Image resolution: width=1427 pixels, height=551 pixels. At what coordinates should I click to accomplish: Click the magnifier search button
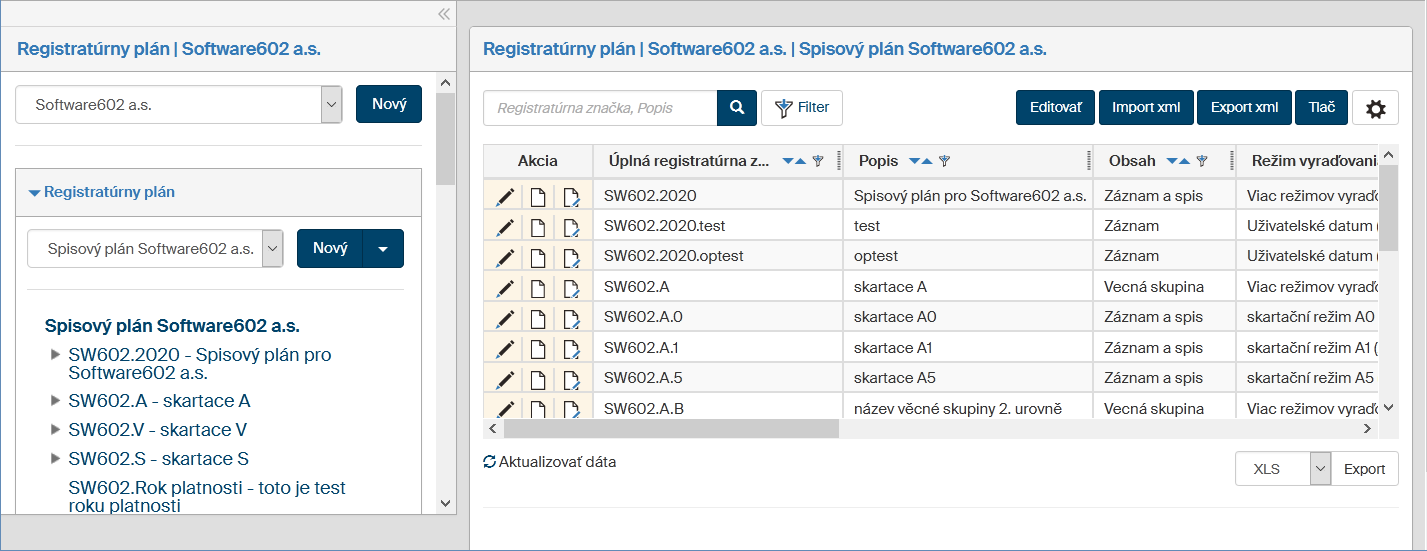(x=737, y=108)
